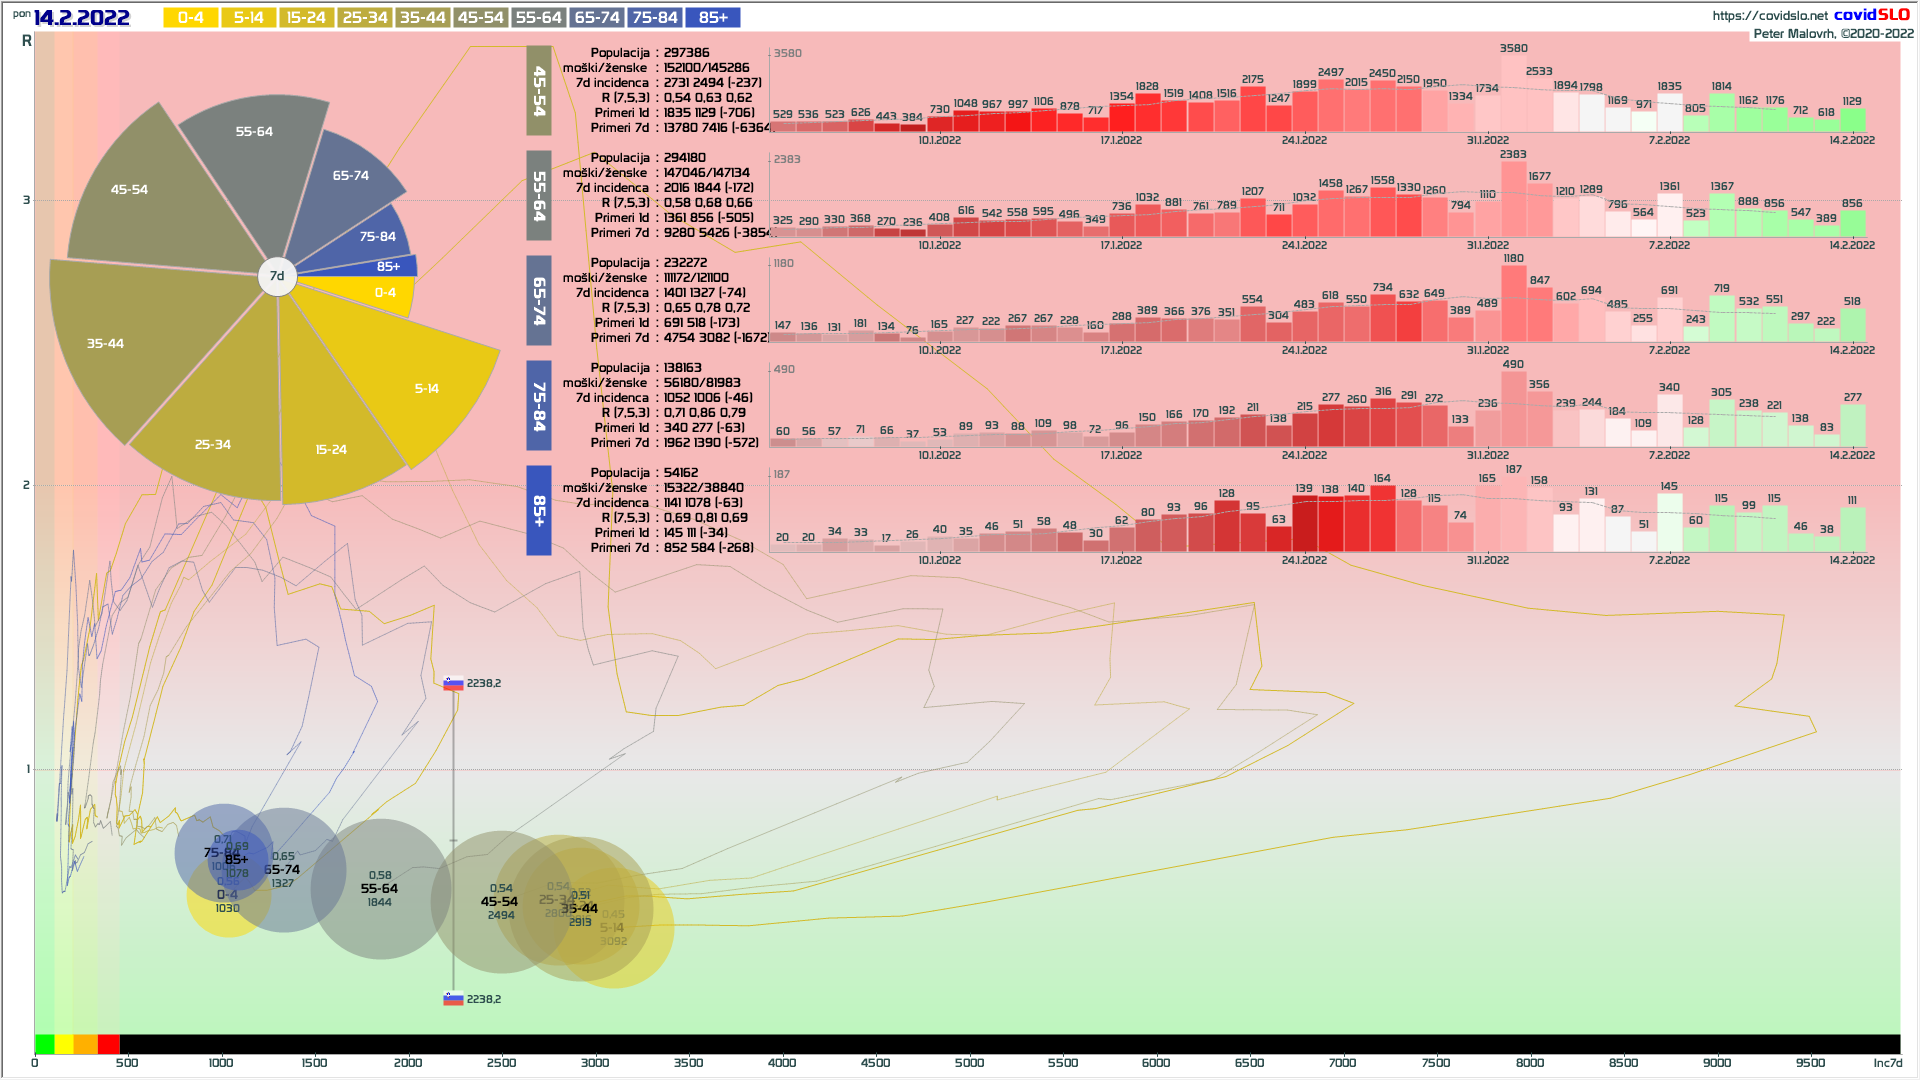Click the lower Slovenia flag marker

453,999
